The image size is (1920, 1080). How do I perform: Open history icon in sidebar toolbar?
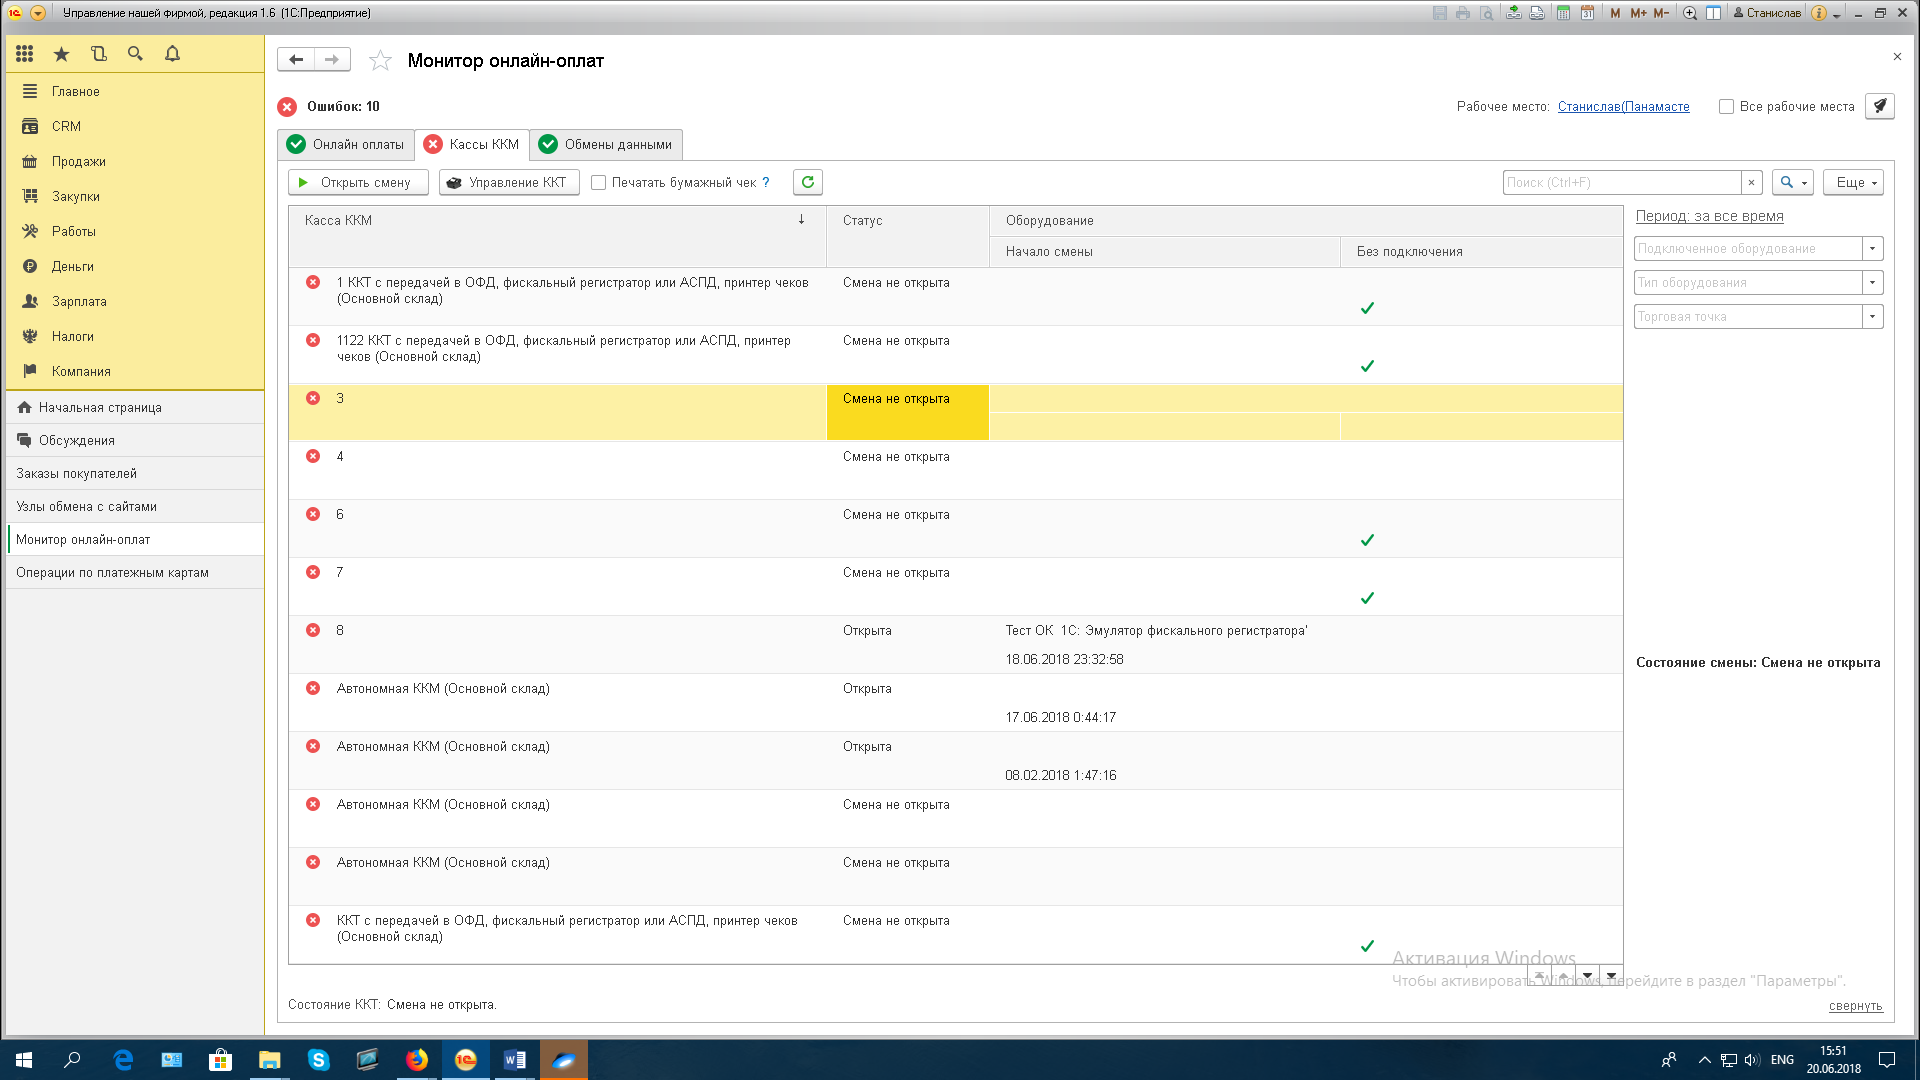tap(98, 54)
